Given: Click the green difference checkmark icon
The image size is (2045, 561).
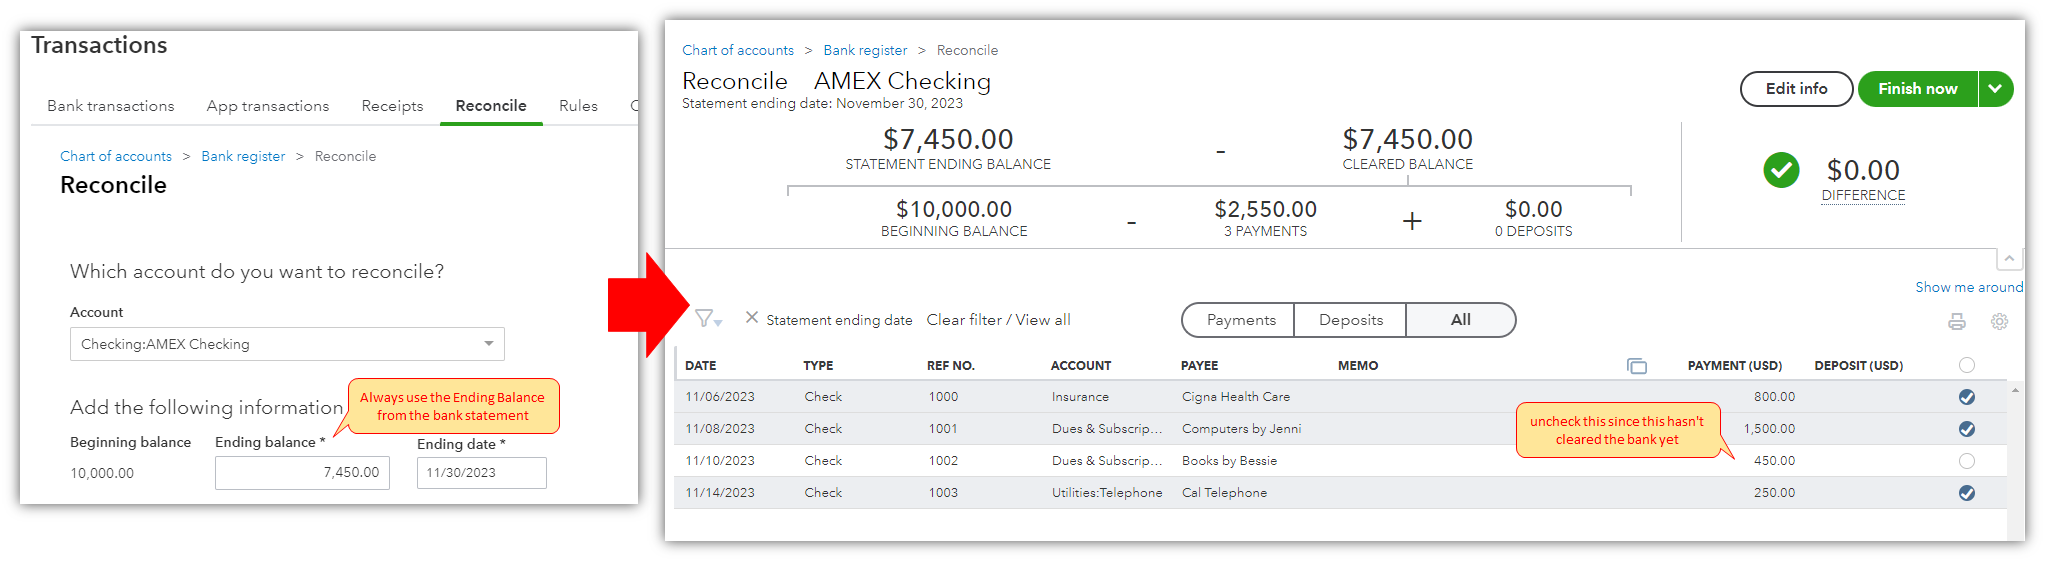Looking at the screenshot, I should [x=1781, y=171].
